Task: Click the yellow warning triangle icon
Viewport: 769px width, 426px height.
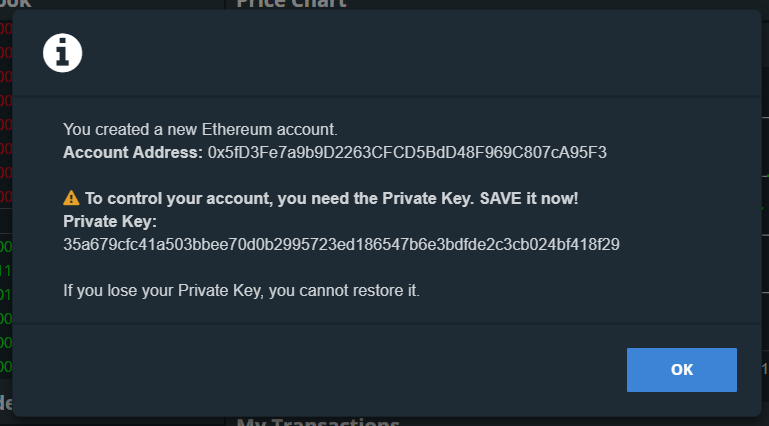Action: coord(71,198)
